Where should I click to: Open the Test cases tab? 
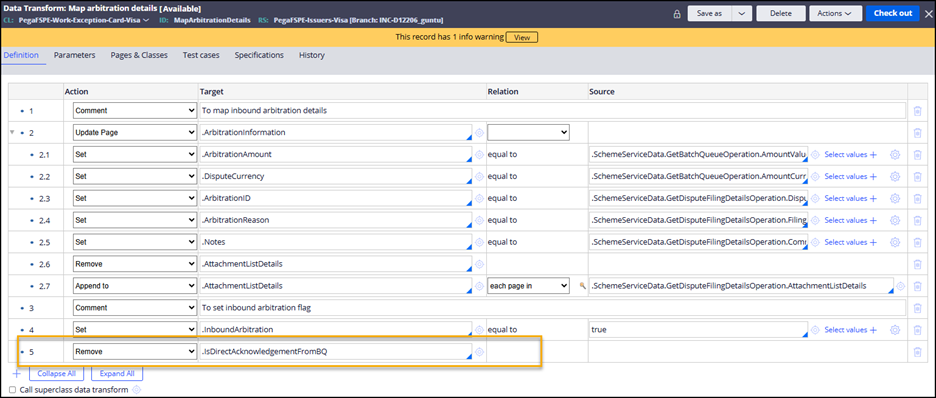pyautogui.click(x=201, y=55)
